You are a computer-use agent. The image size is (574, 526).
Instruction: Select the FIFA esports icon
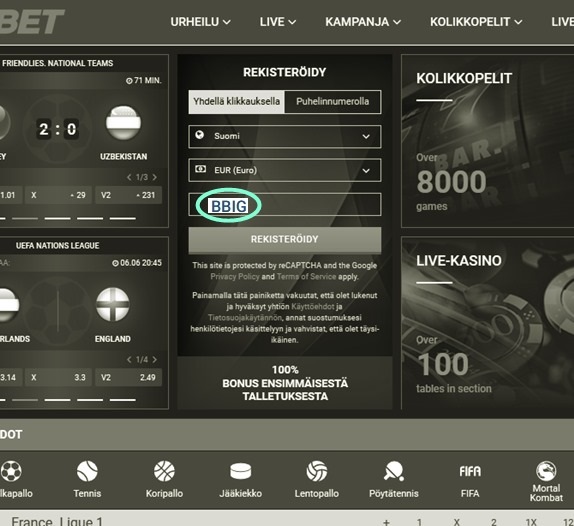(x=470, y=480)
